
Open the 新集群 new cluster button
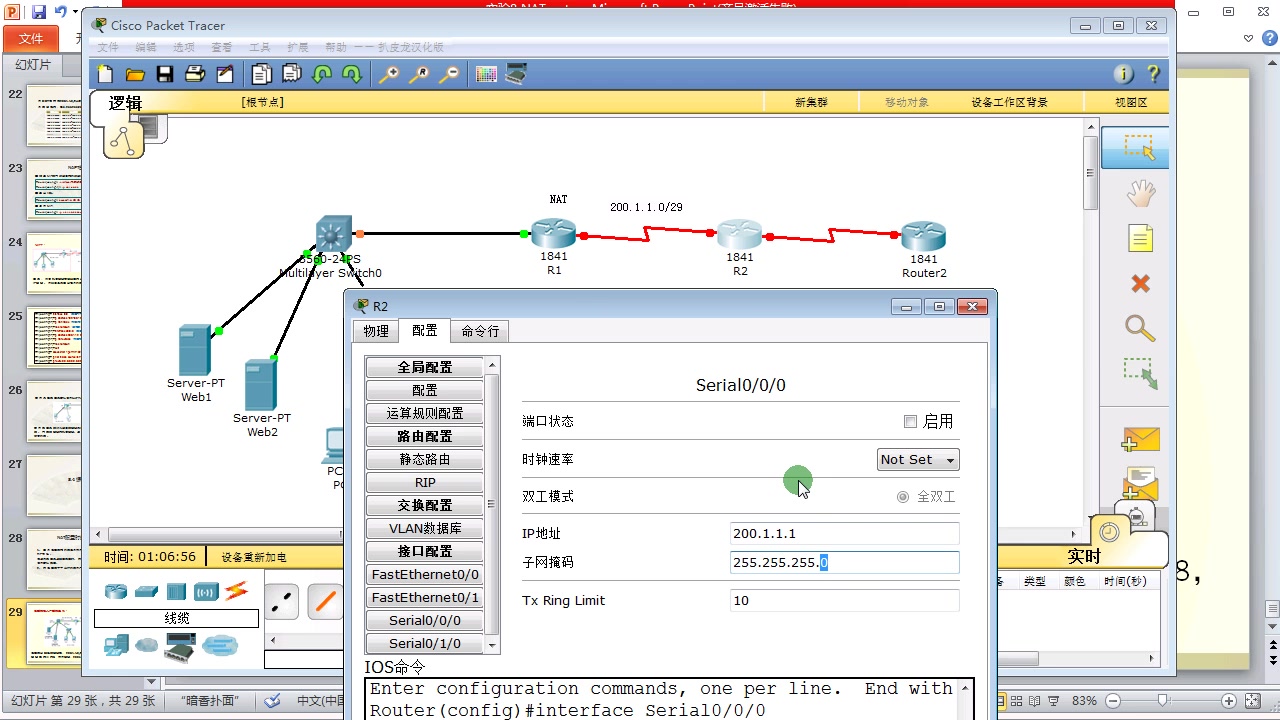[x=811, y=102]
